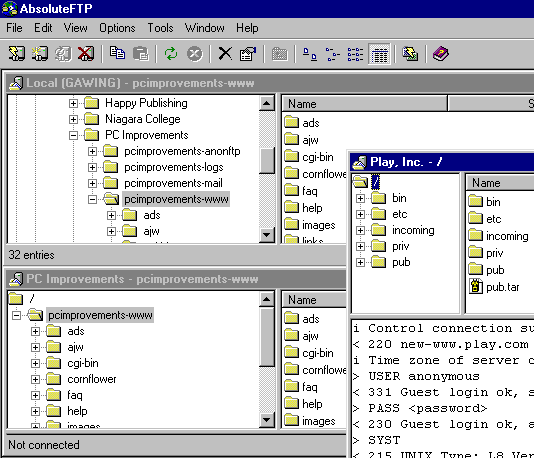Expand pcimprovements-logs folder node

tap(92, 167)
